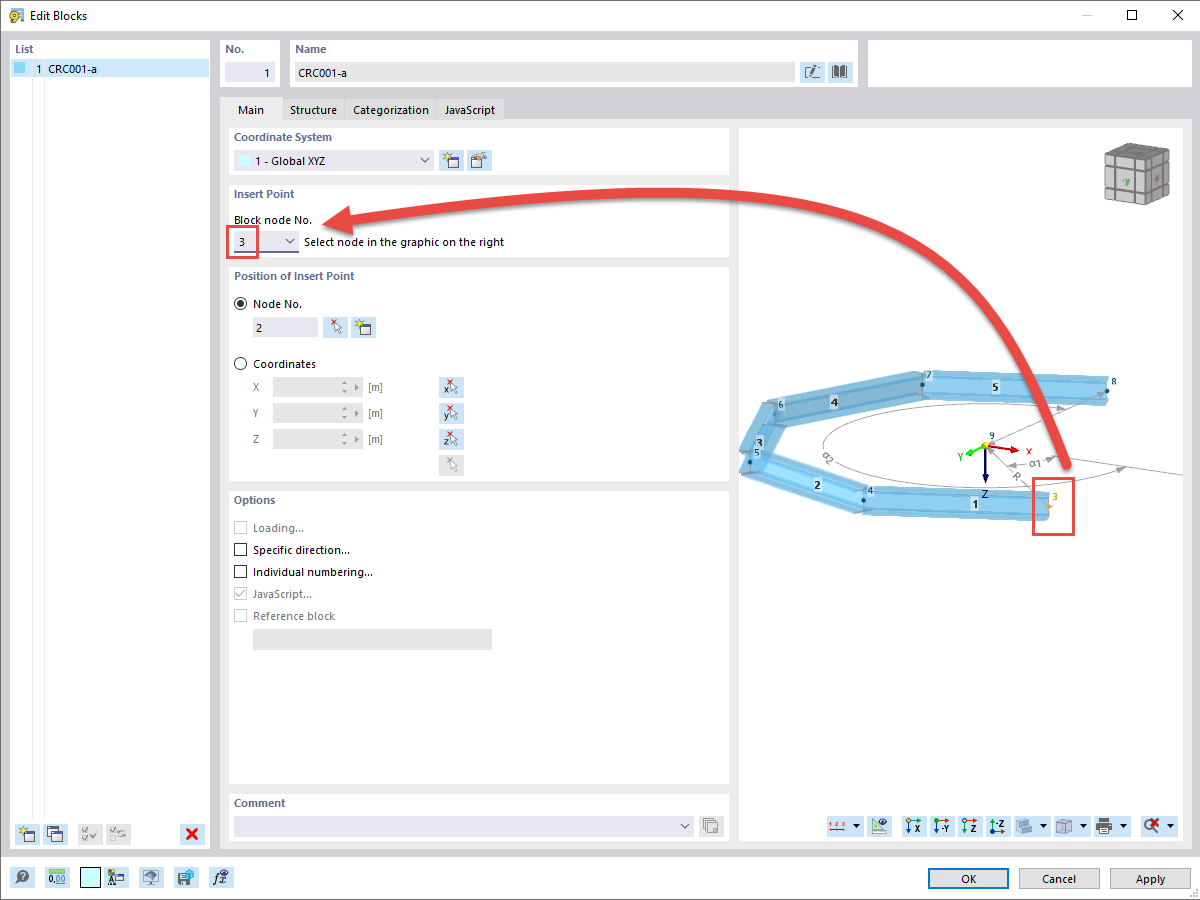1200x900 pixels.
Task: Enable the Individual numbering checkbox
Action: [x=240, y=572]
